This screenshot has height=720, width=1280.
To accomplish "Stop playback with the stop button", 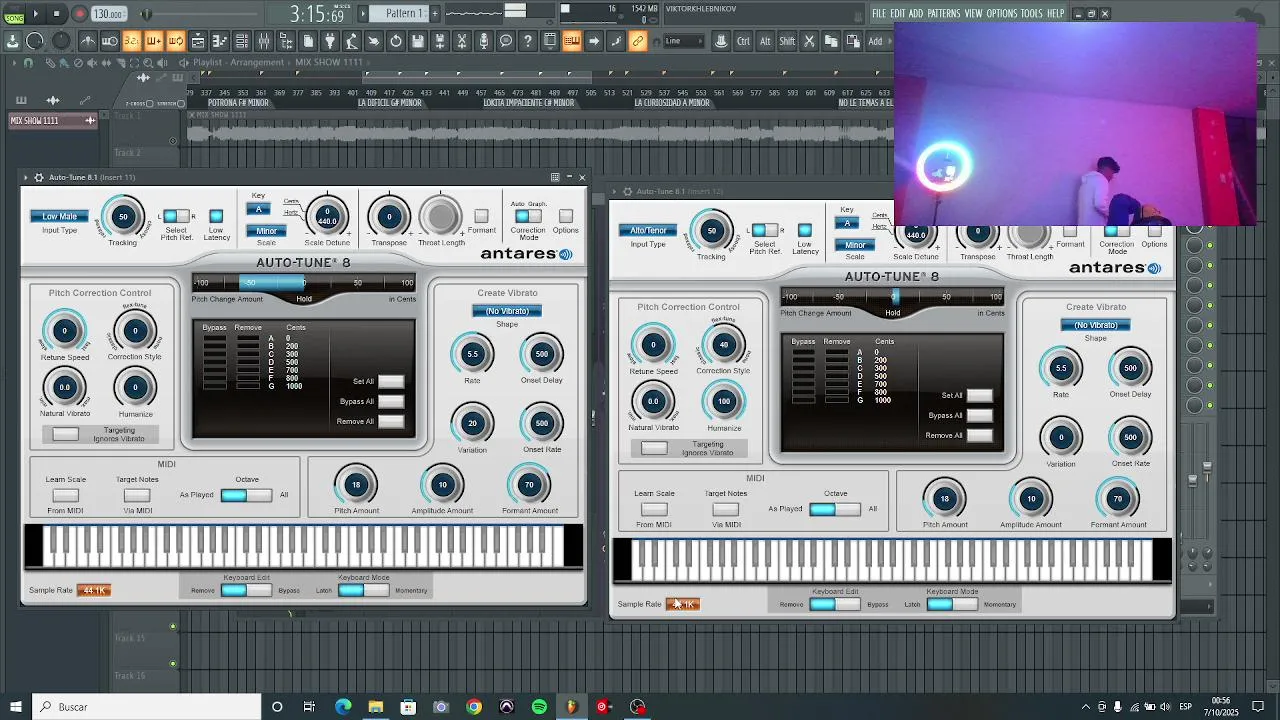I will click(57, 14).
